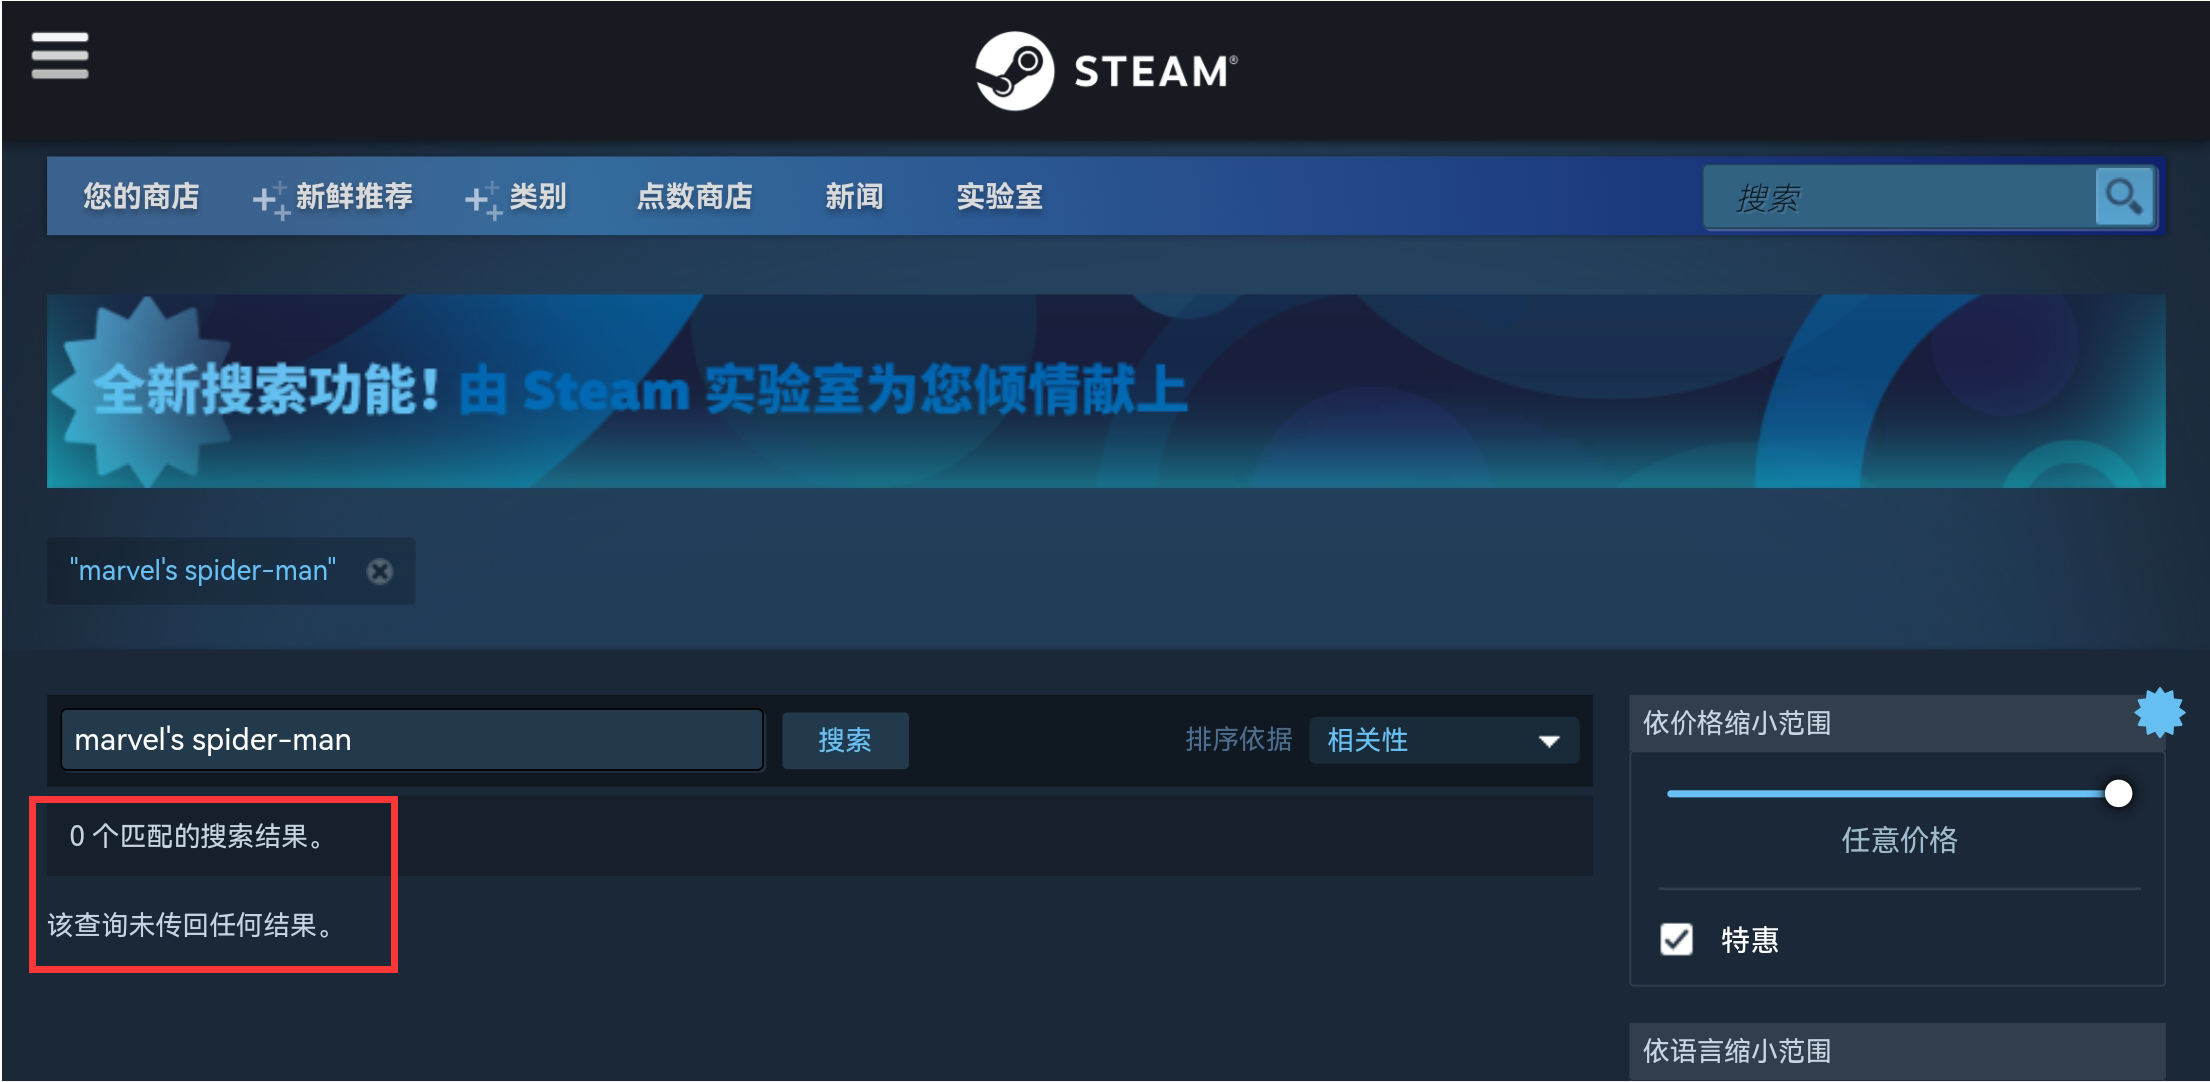Click the new search feature banner

tap(1106, 391)
